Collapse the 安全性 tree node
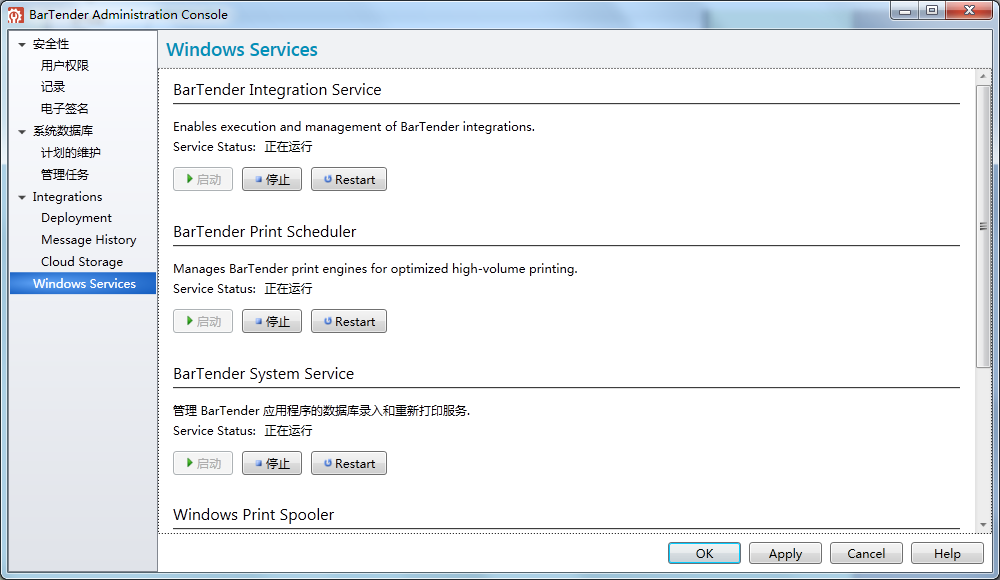The width and height of the screenshot is (1000, 580). [22, 45]
